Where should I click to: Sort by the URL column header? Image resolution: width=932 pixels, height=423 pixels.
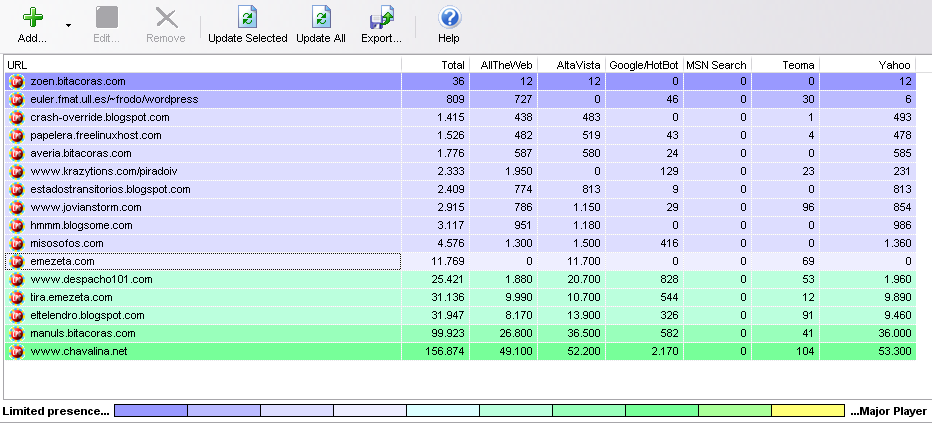click(203, 65)
